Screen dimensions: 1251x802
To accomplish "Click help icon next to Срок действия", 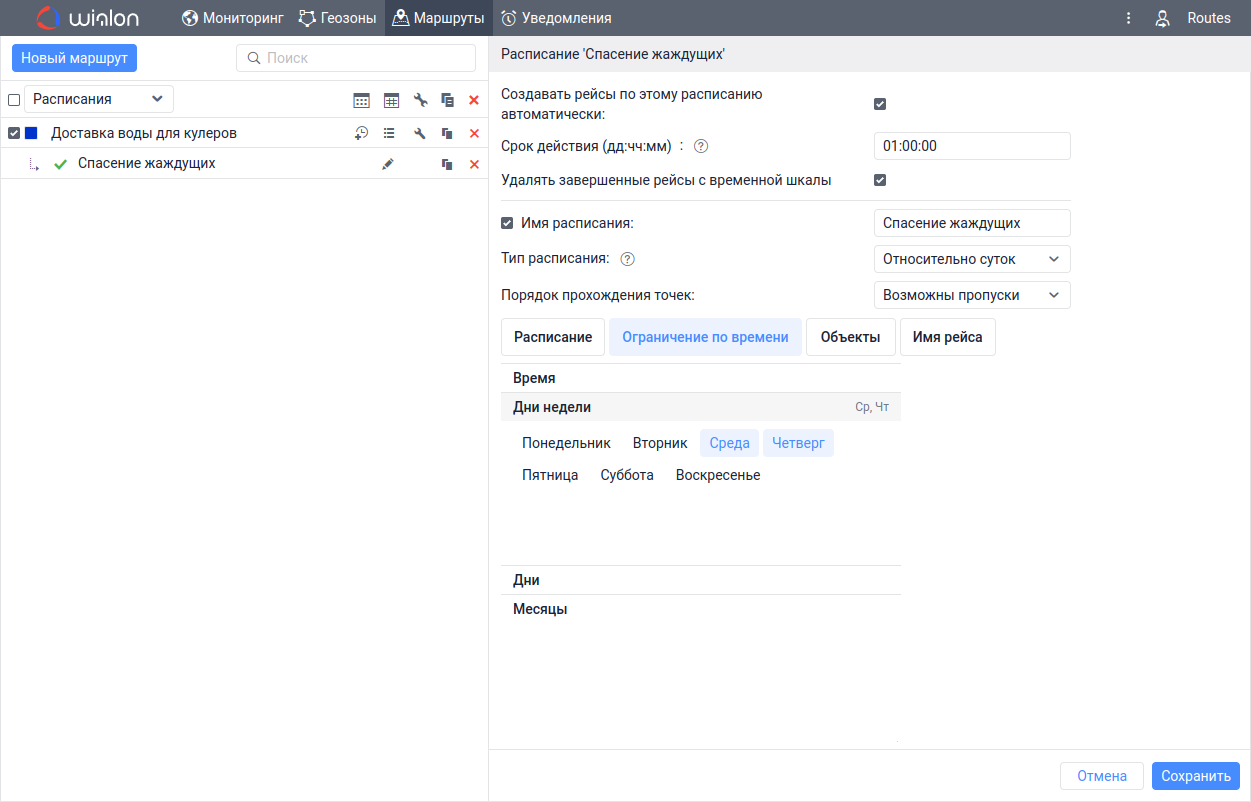I will [x=701, y=146].
